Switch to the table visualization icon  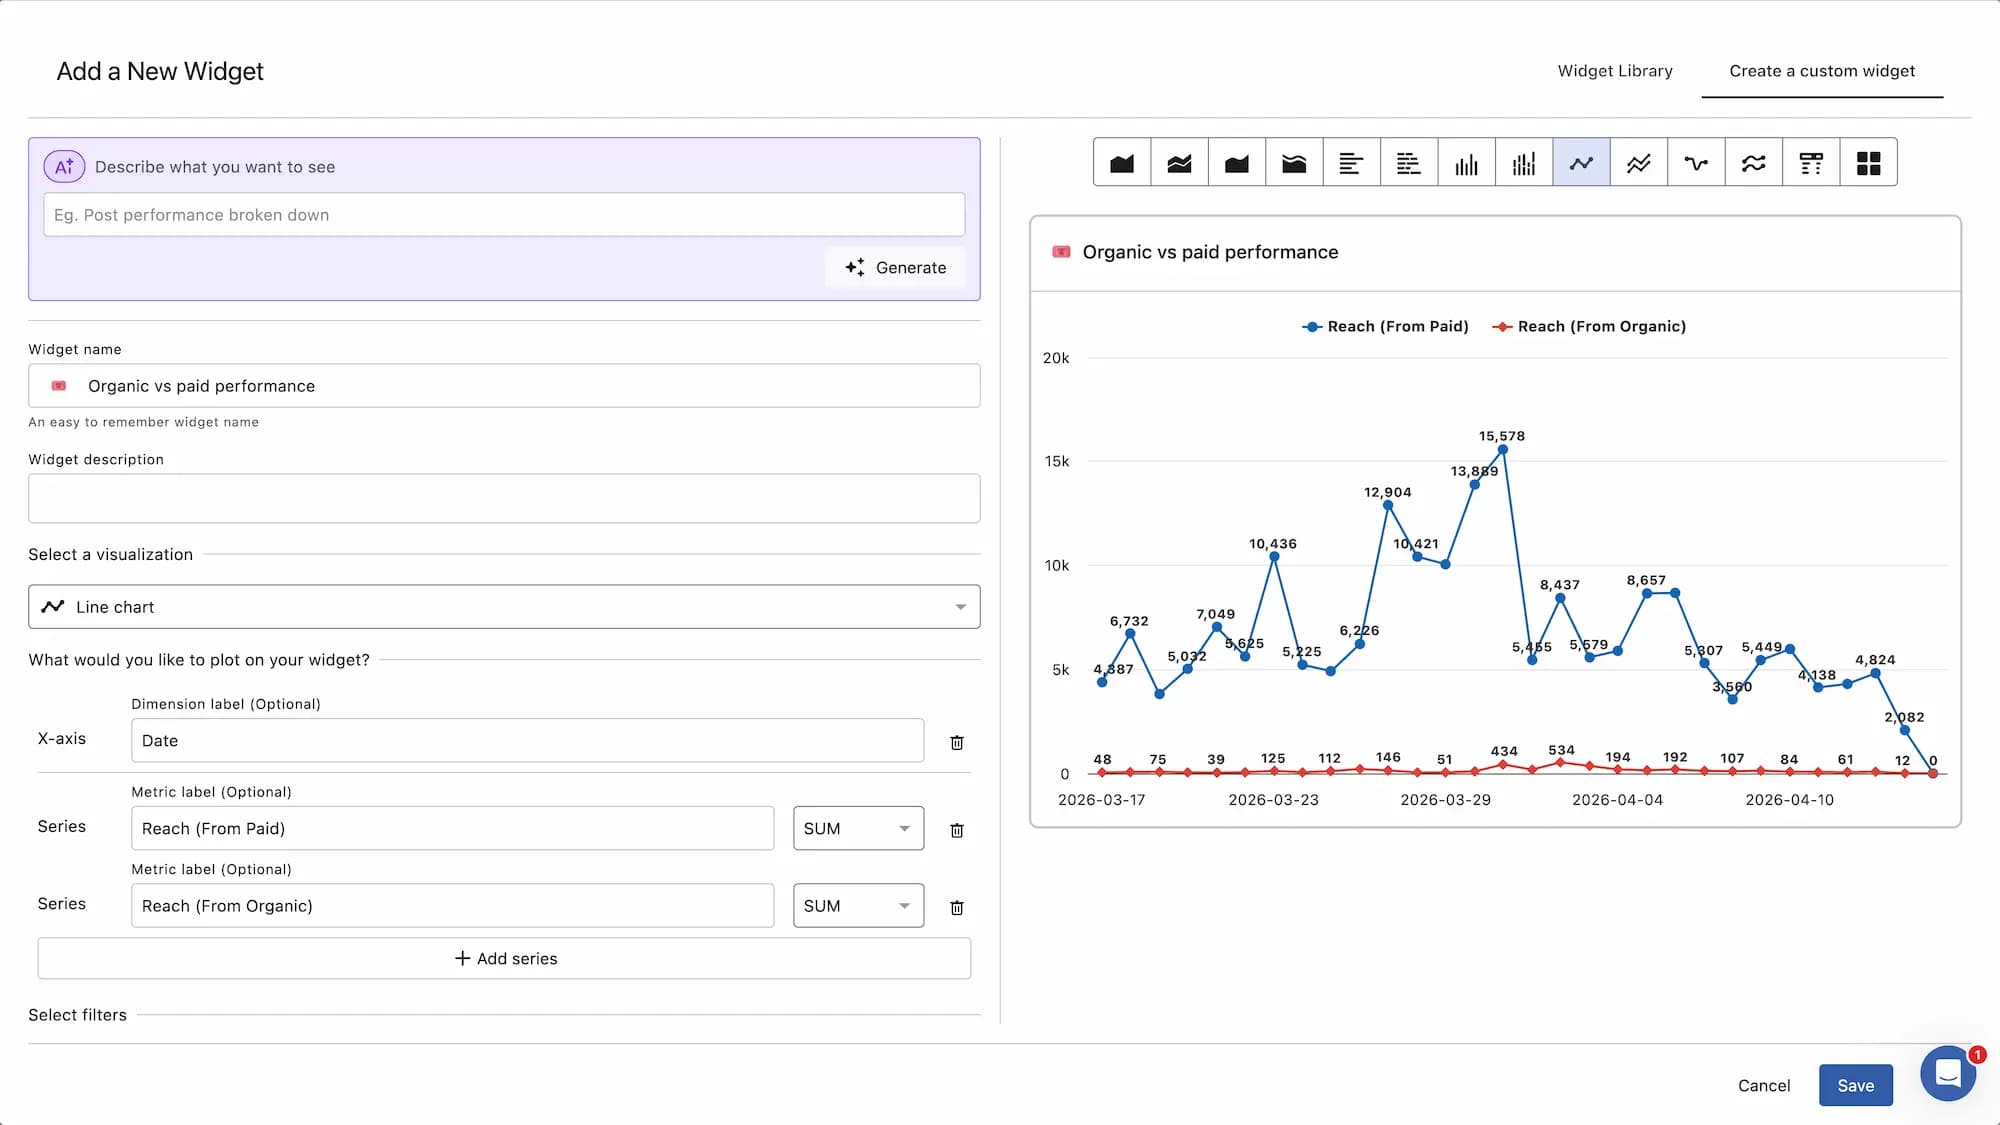click(1810, 163)
